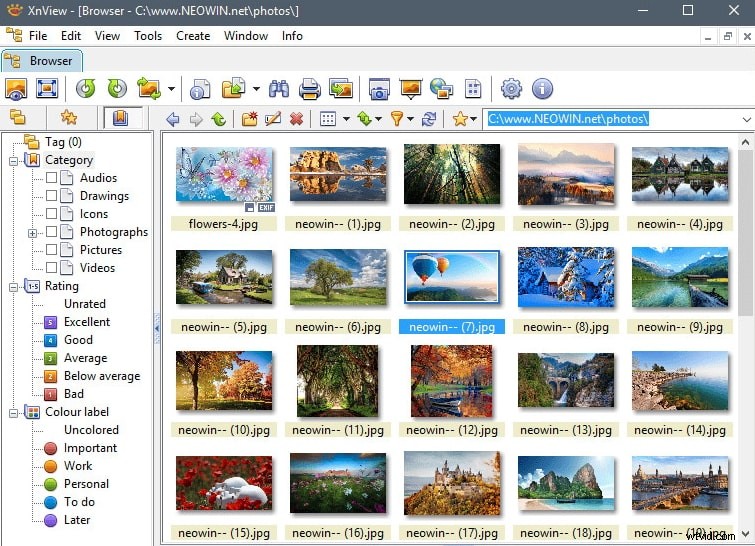Filter by Excellent rating
The width and height of the screenshot is (755, 546).
[87, 322]
